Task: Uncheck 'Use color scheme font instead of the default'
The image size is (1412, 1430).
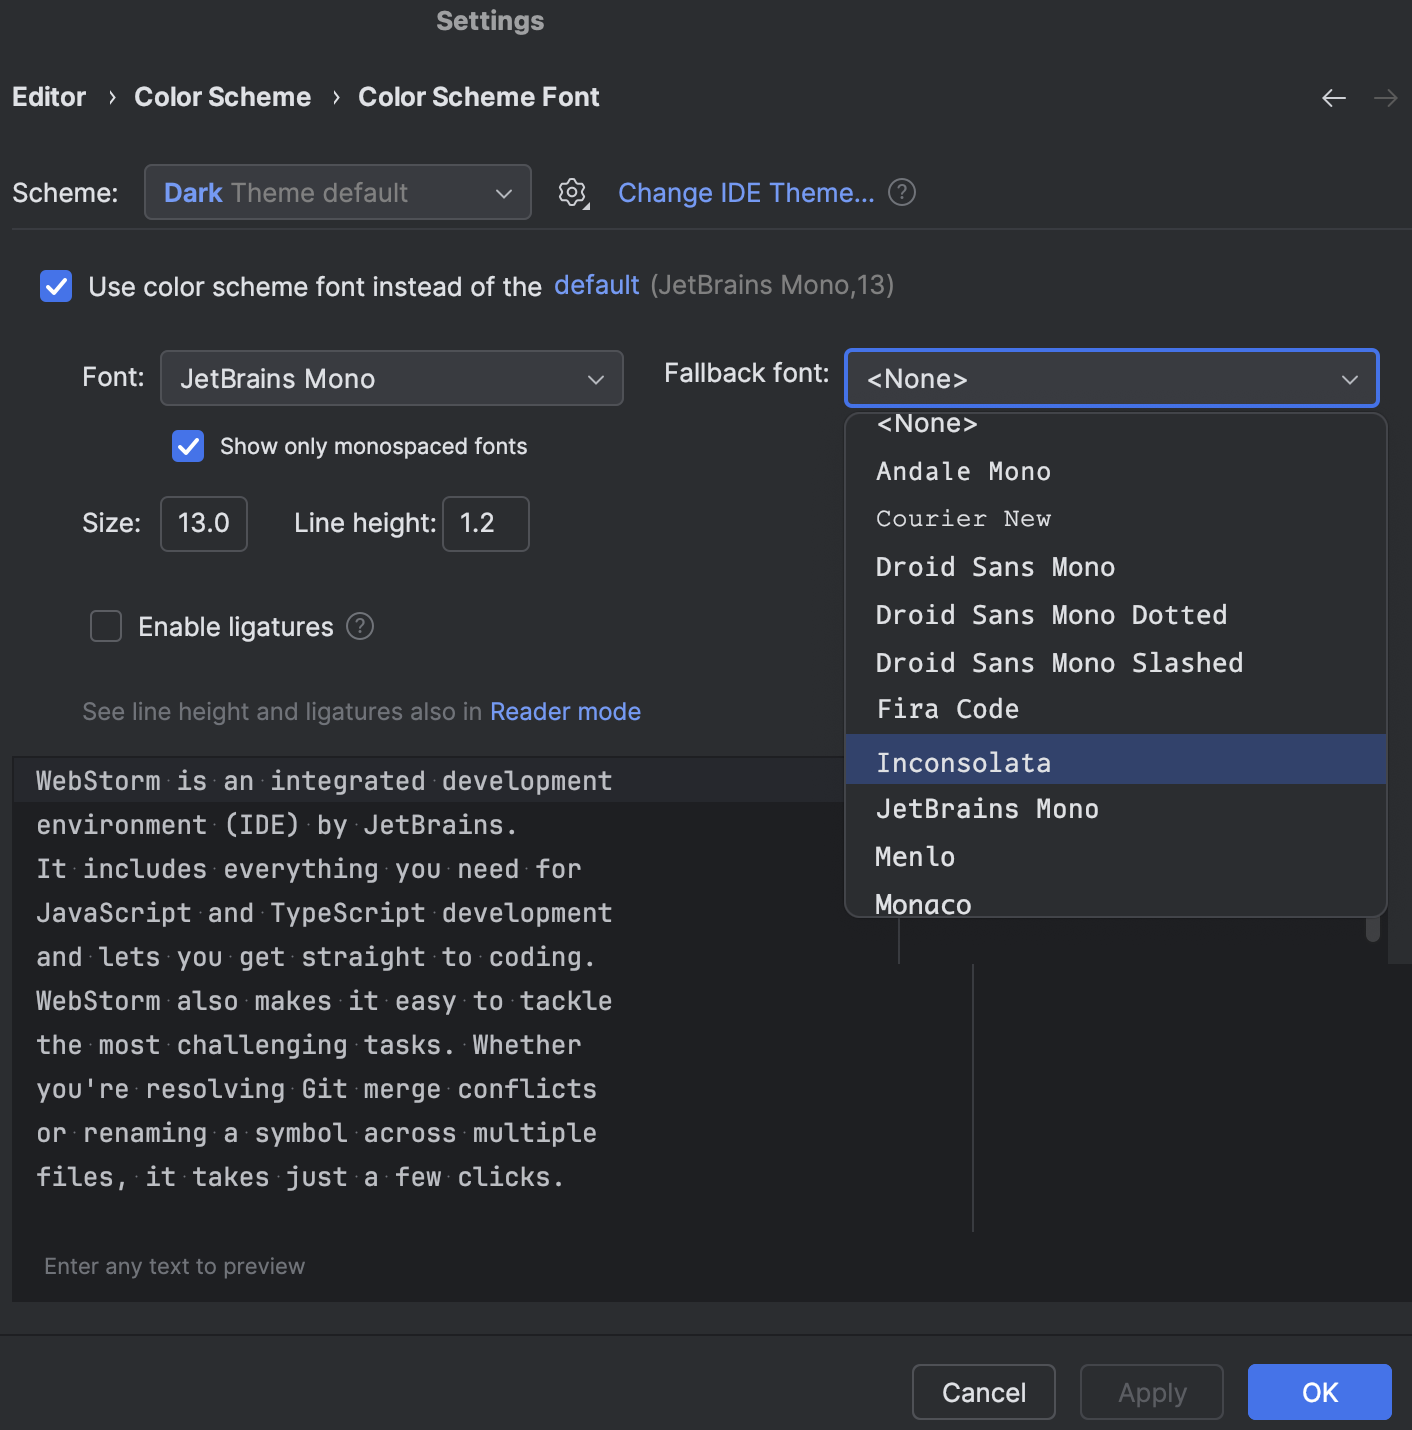Action: click(56, 286)
